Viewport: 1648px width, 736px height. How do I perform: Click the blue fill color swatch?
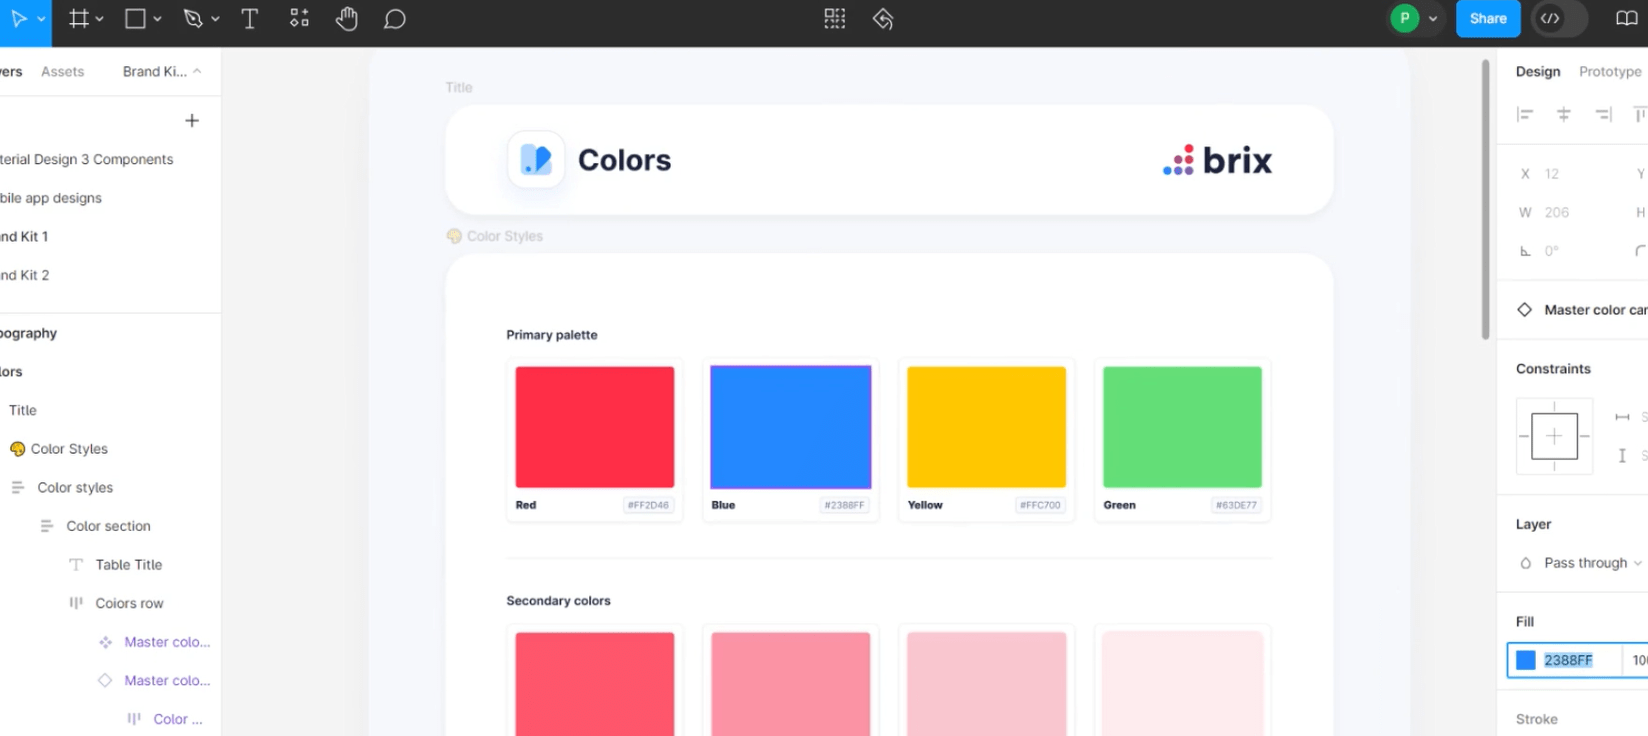[x=1526, y=660]
